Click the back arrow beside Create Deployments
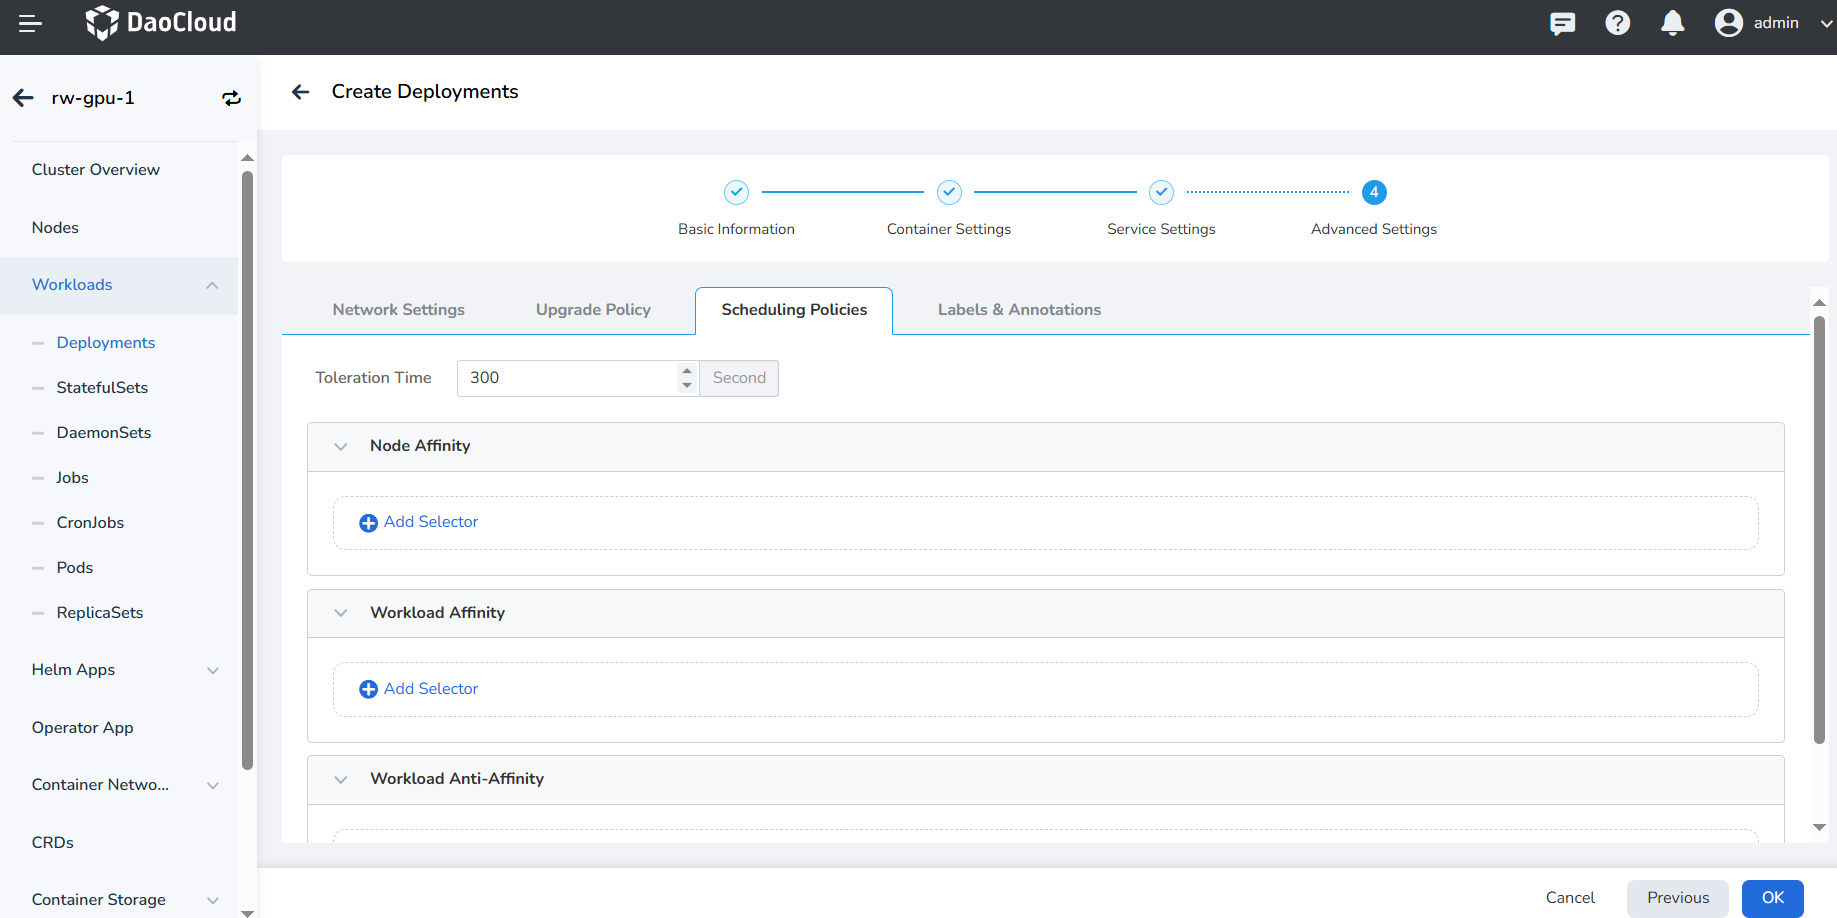This screenshot has width=1837, height=918. point(300,92)
